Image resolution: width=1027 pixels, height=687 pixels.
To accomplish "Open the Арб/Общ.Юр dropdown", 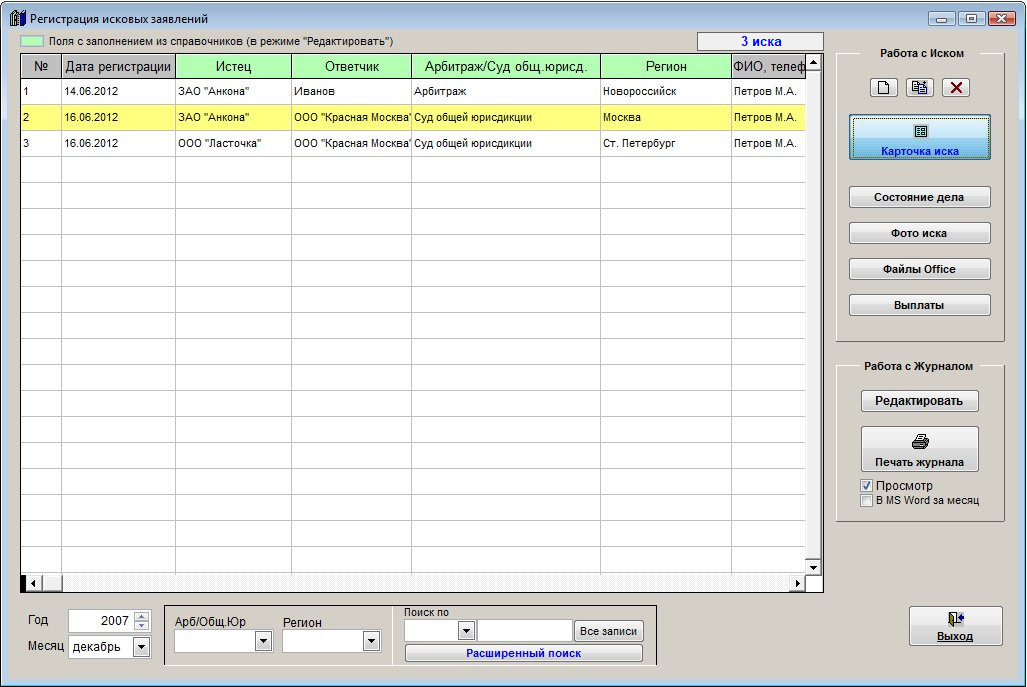I will [x=263, y=642].
